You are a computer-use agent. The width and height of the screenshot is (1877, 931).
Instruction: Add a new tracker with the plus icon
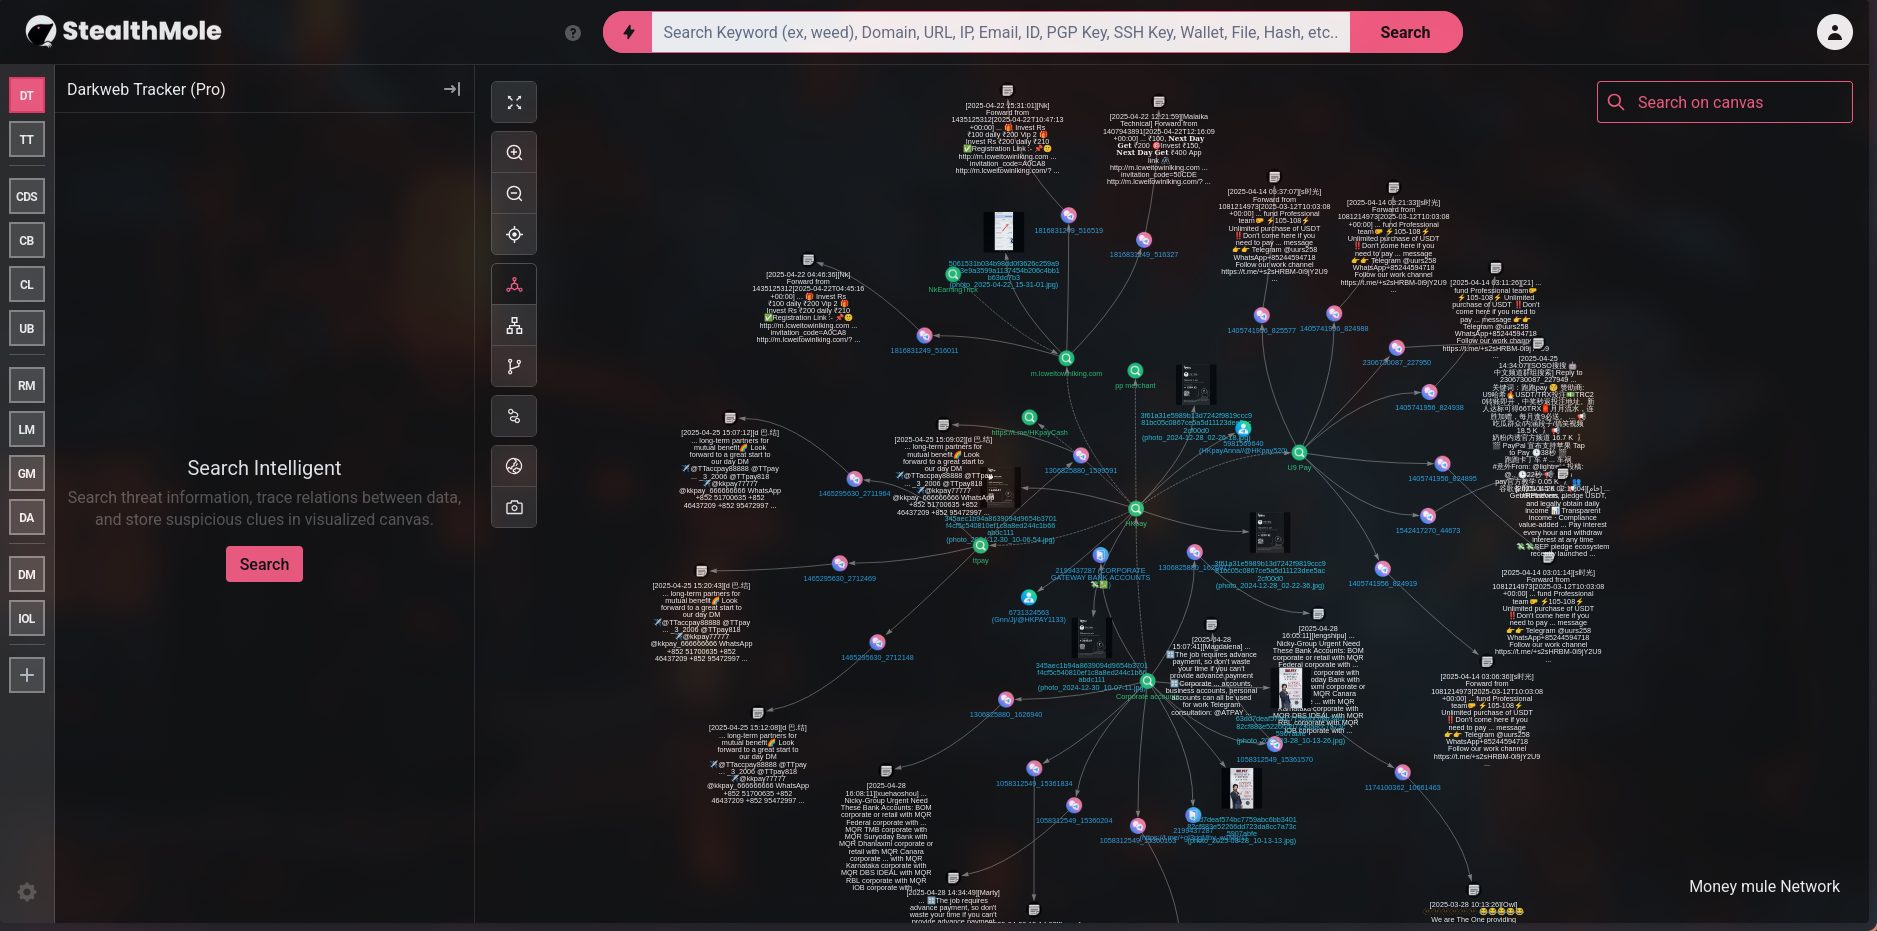[x=26, y=674]
